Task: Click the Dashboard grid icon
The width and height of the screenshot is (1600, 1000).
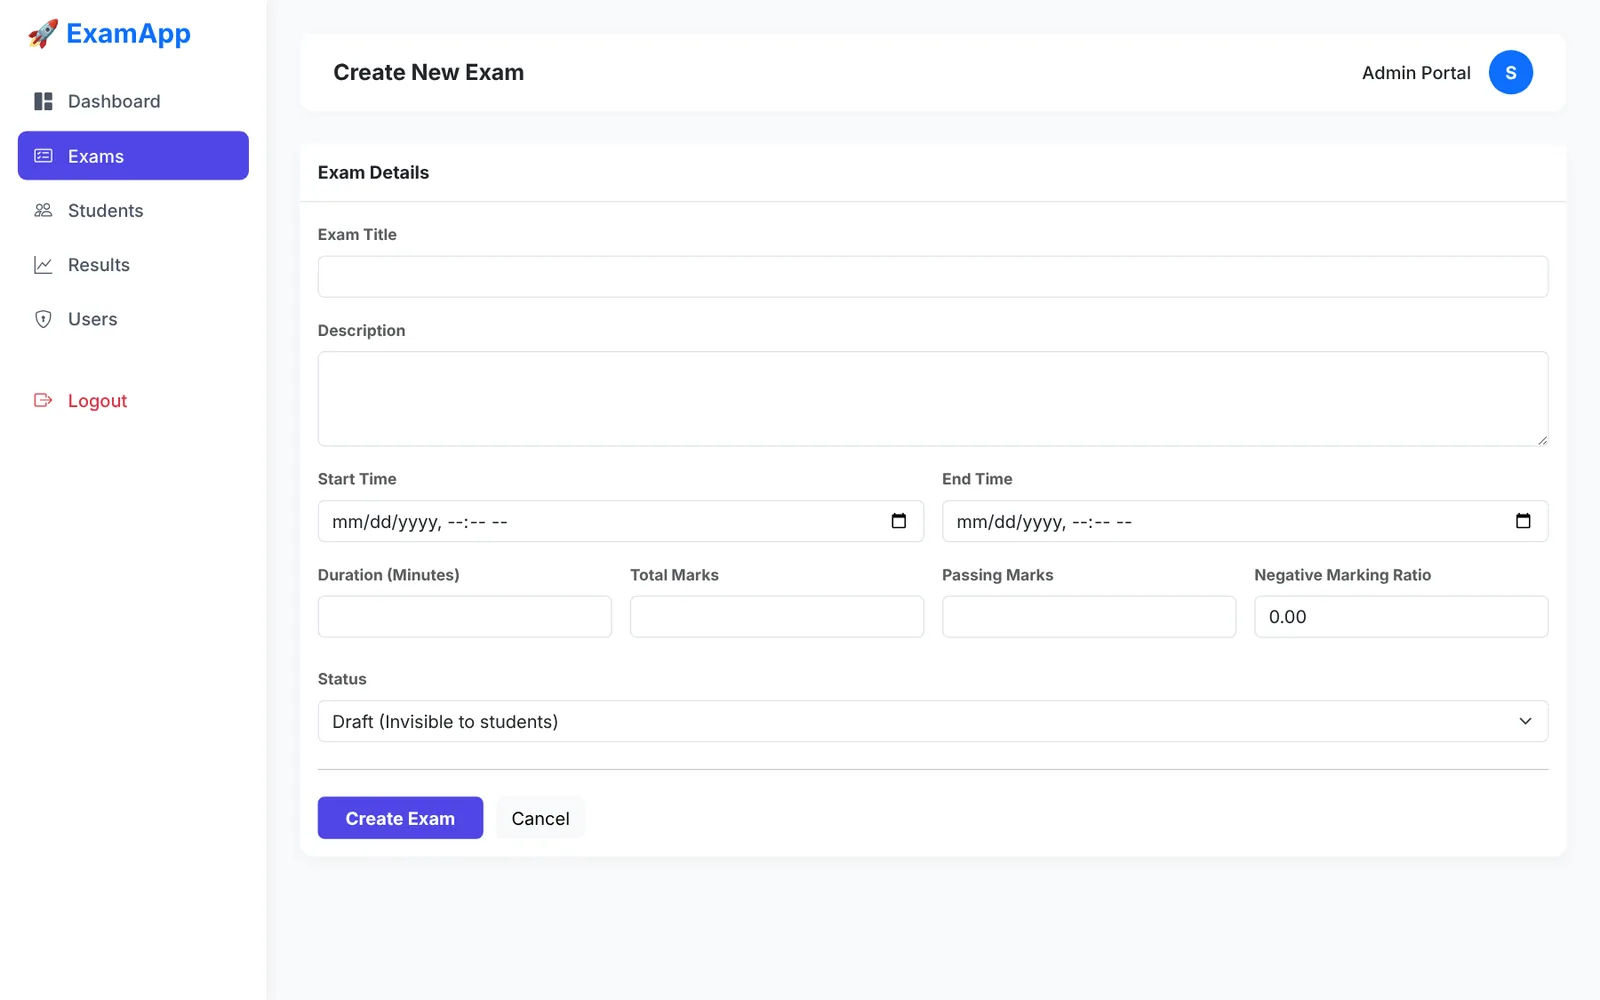Action: [43, 101]
